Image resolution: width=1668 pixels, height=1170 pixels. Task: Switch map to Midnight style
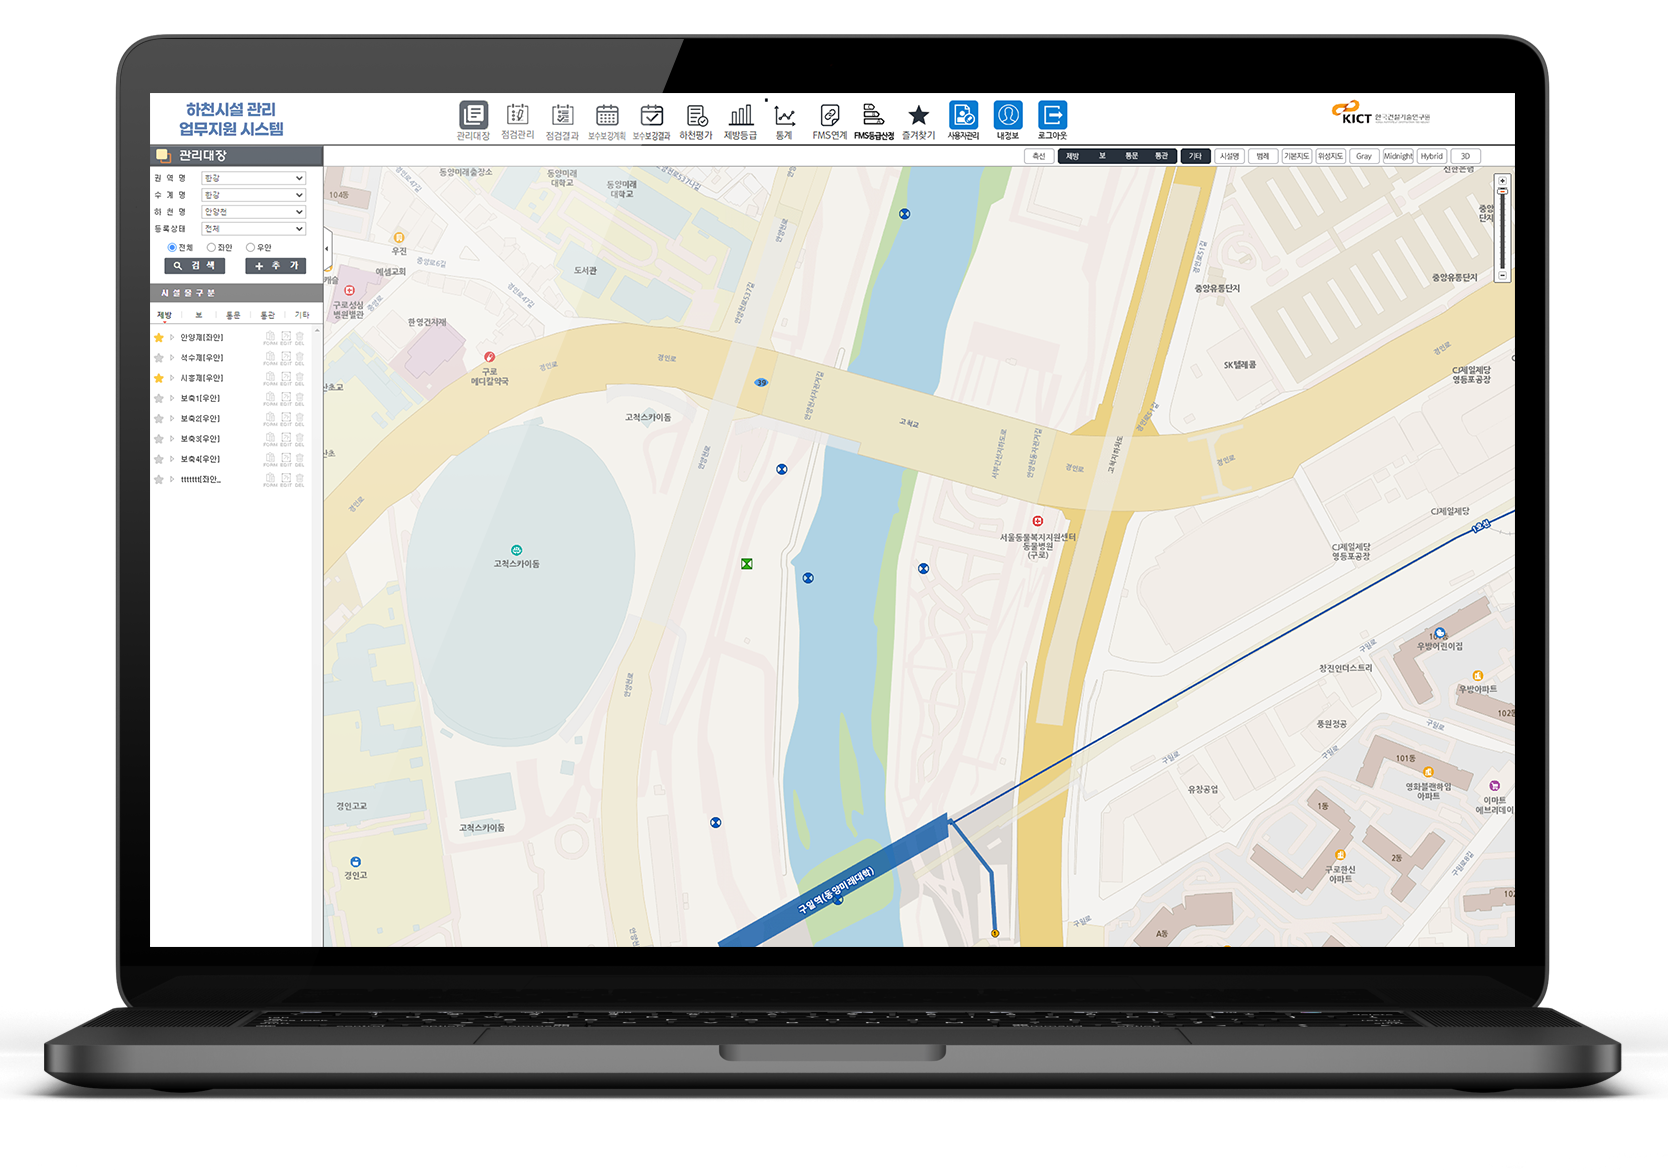click(1398, 156)
